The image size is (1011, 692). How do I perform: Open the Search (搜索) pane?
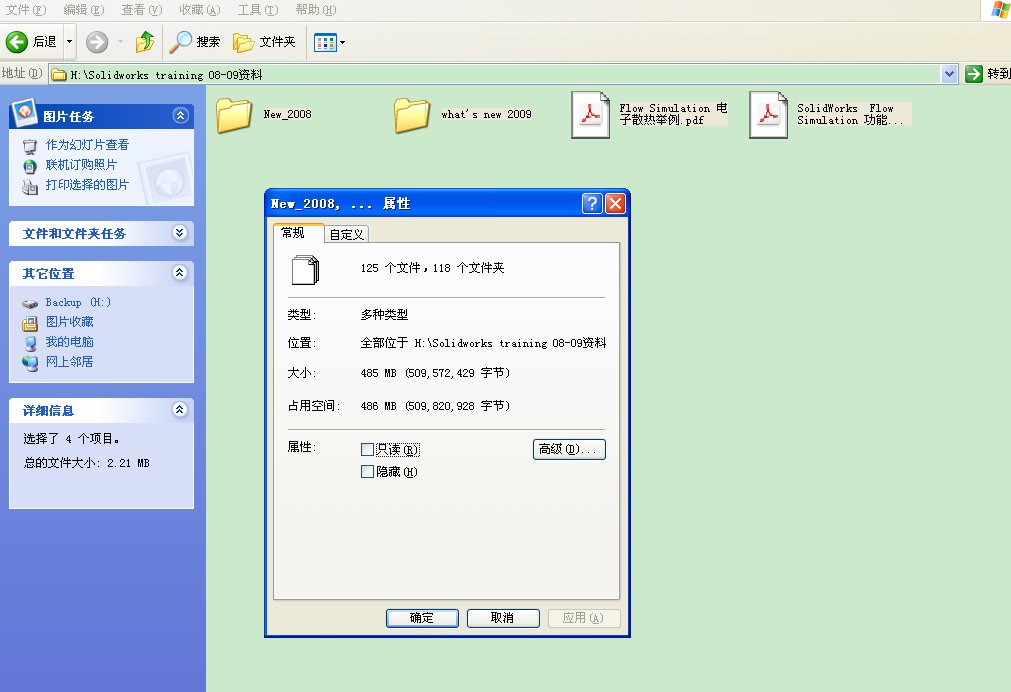point(195,42)
